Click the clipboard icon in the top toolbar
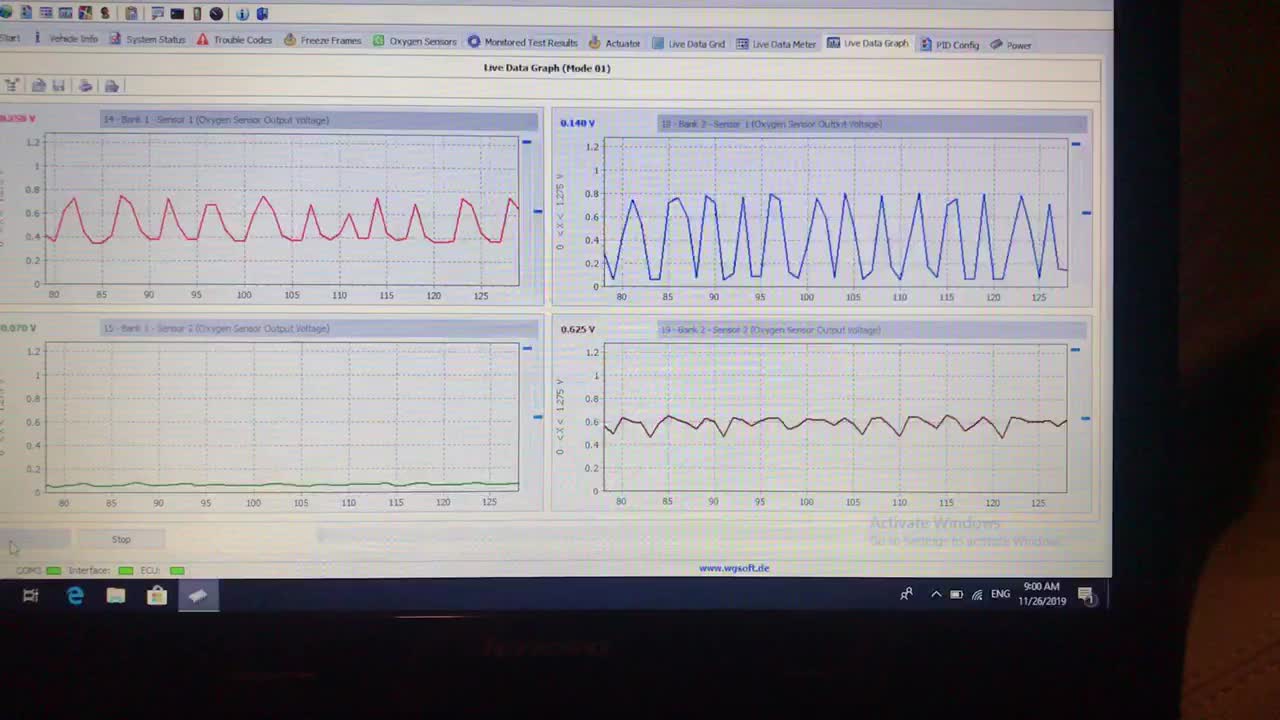 tap(131, 13)
